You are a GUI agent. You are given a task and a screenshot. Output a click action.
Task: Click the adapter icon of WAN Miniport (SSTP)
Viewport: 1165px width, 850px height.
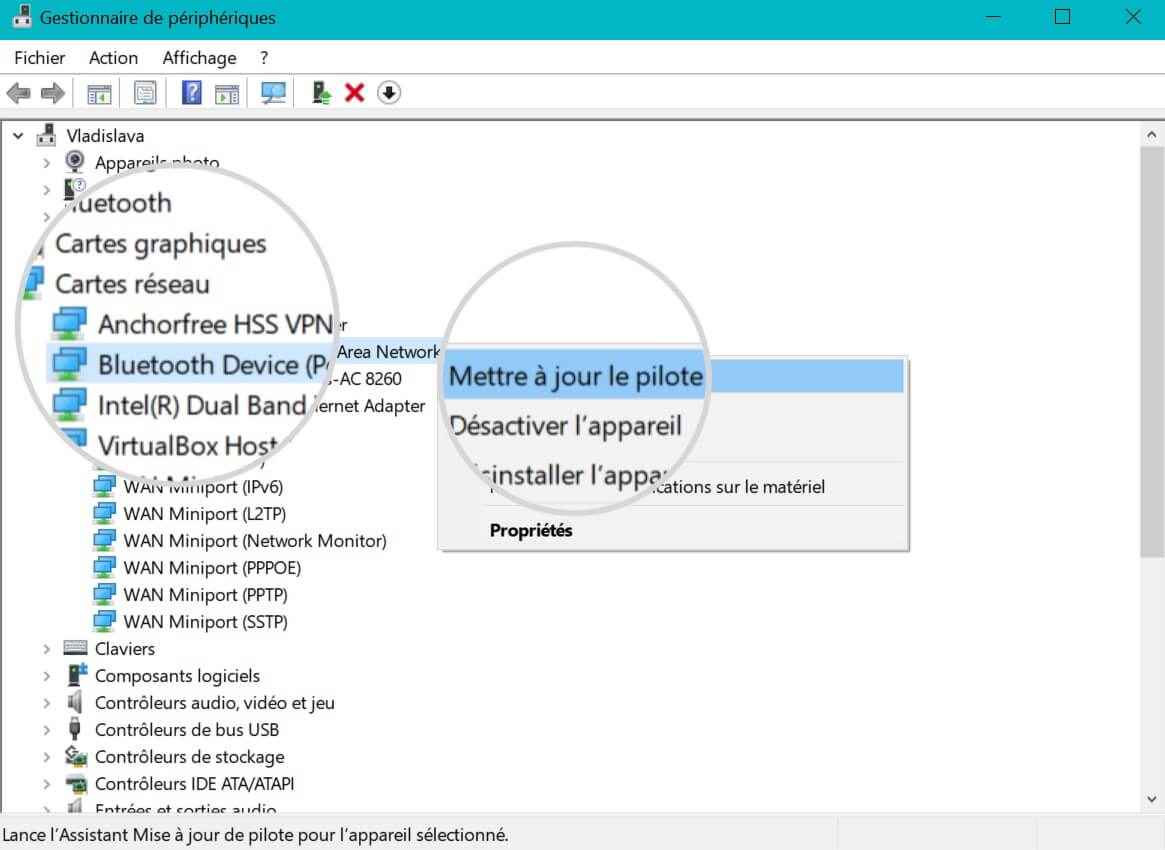[x=104, y=621]
